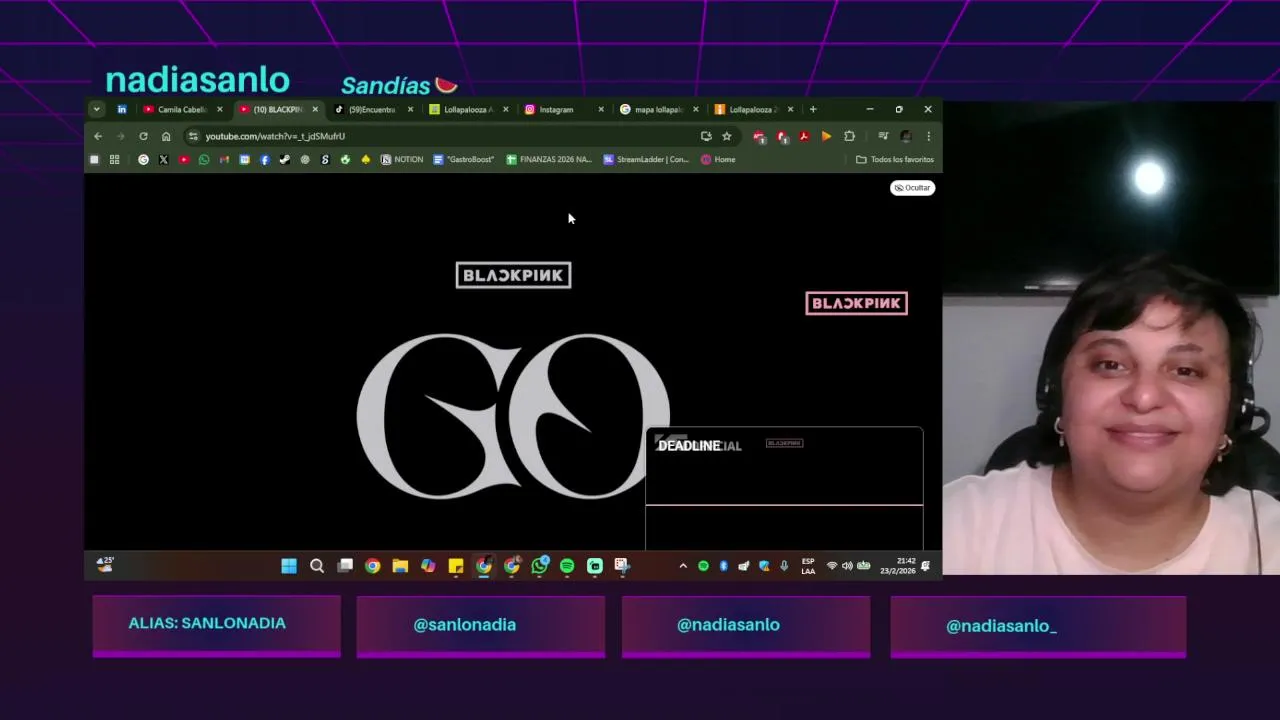The width and height of the screenshot is (1280, 720).
Task: Show hidden system tray icons
Action: (x=683, y=566)
